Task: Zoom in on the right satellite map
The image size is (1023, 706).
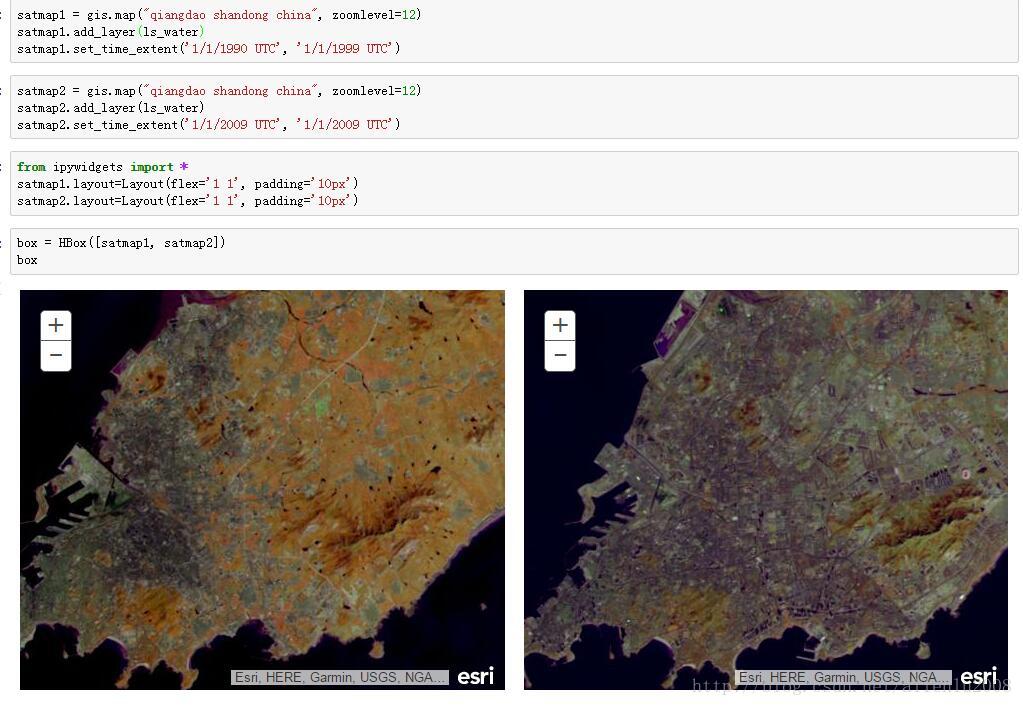Action: tap(560, 325)
